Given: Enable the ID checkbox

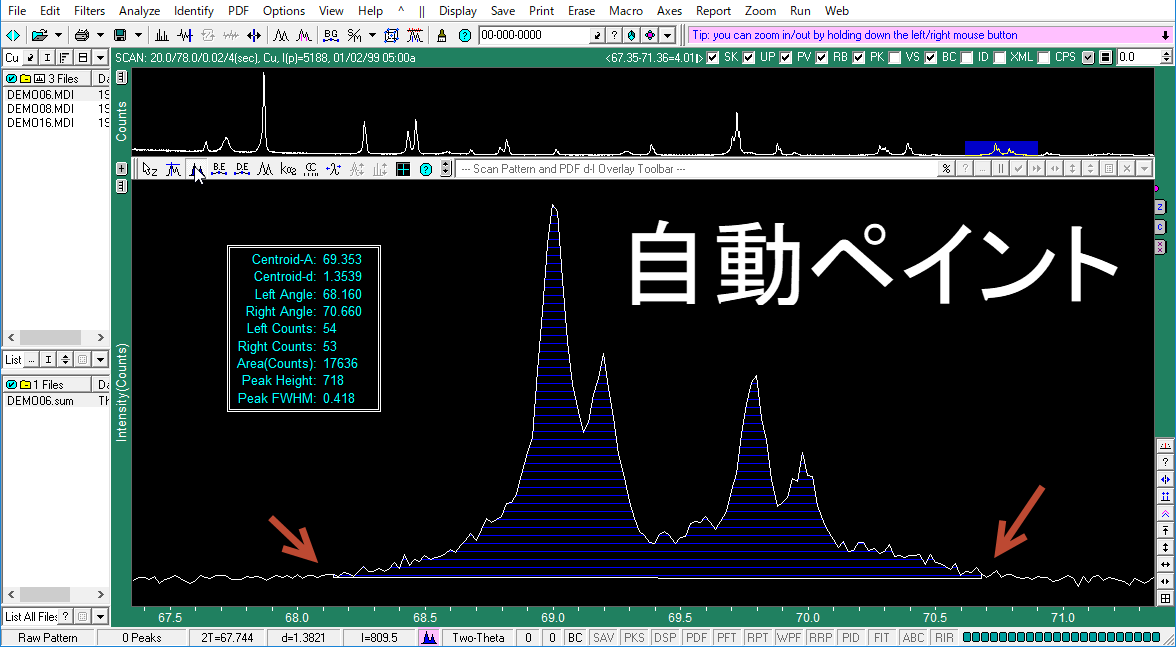Looking at the screenshot, I should 968,57.
